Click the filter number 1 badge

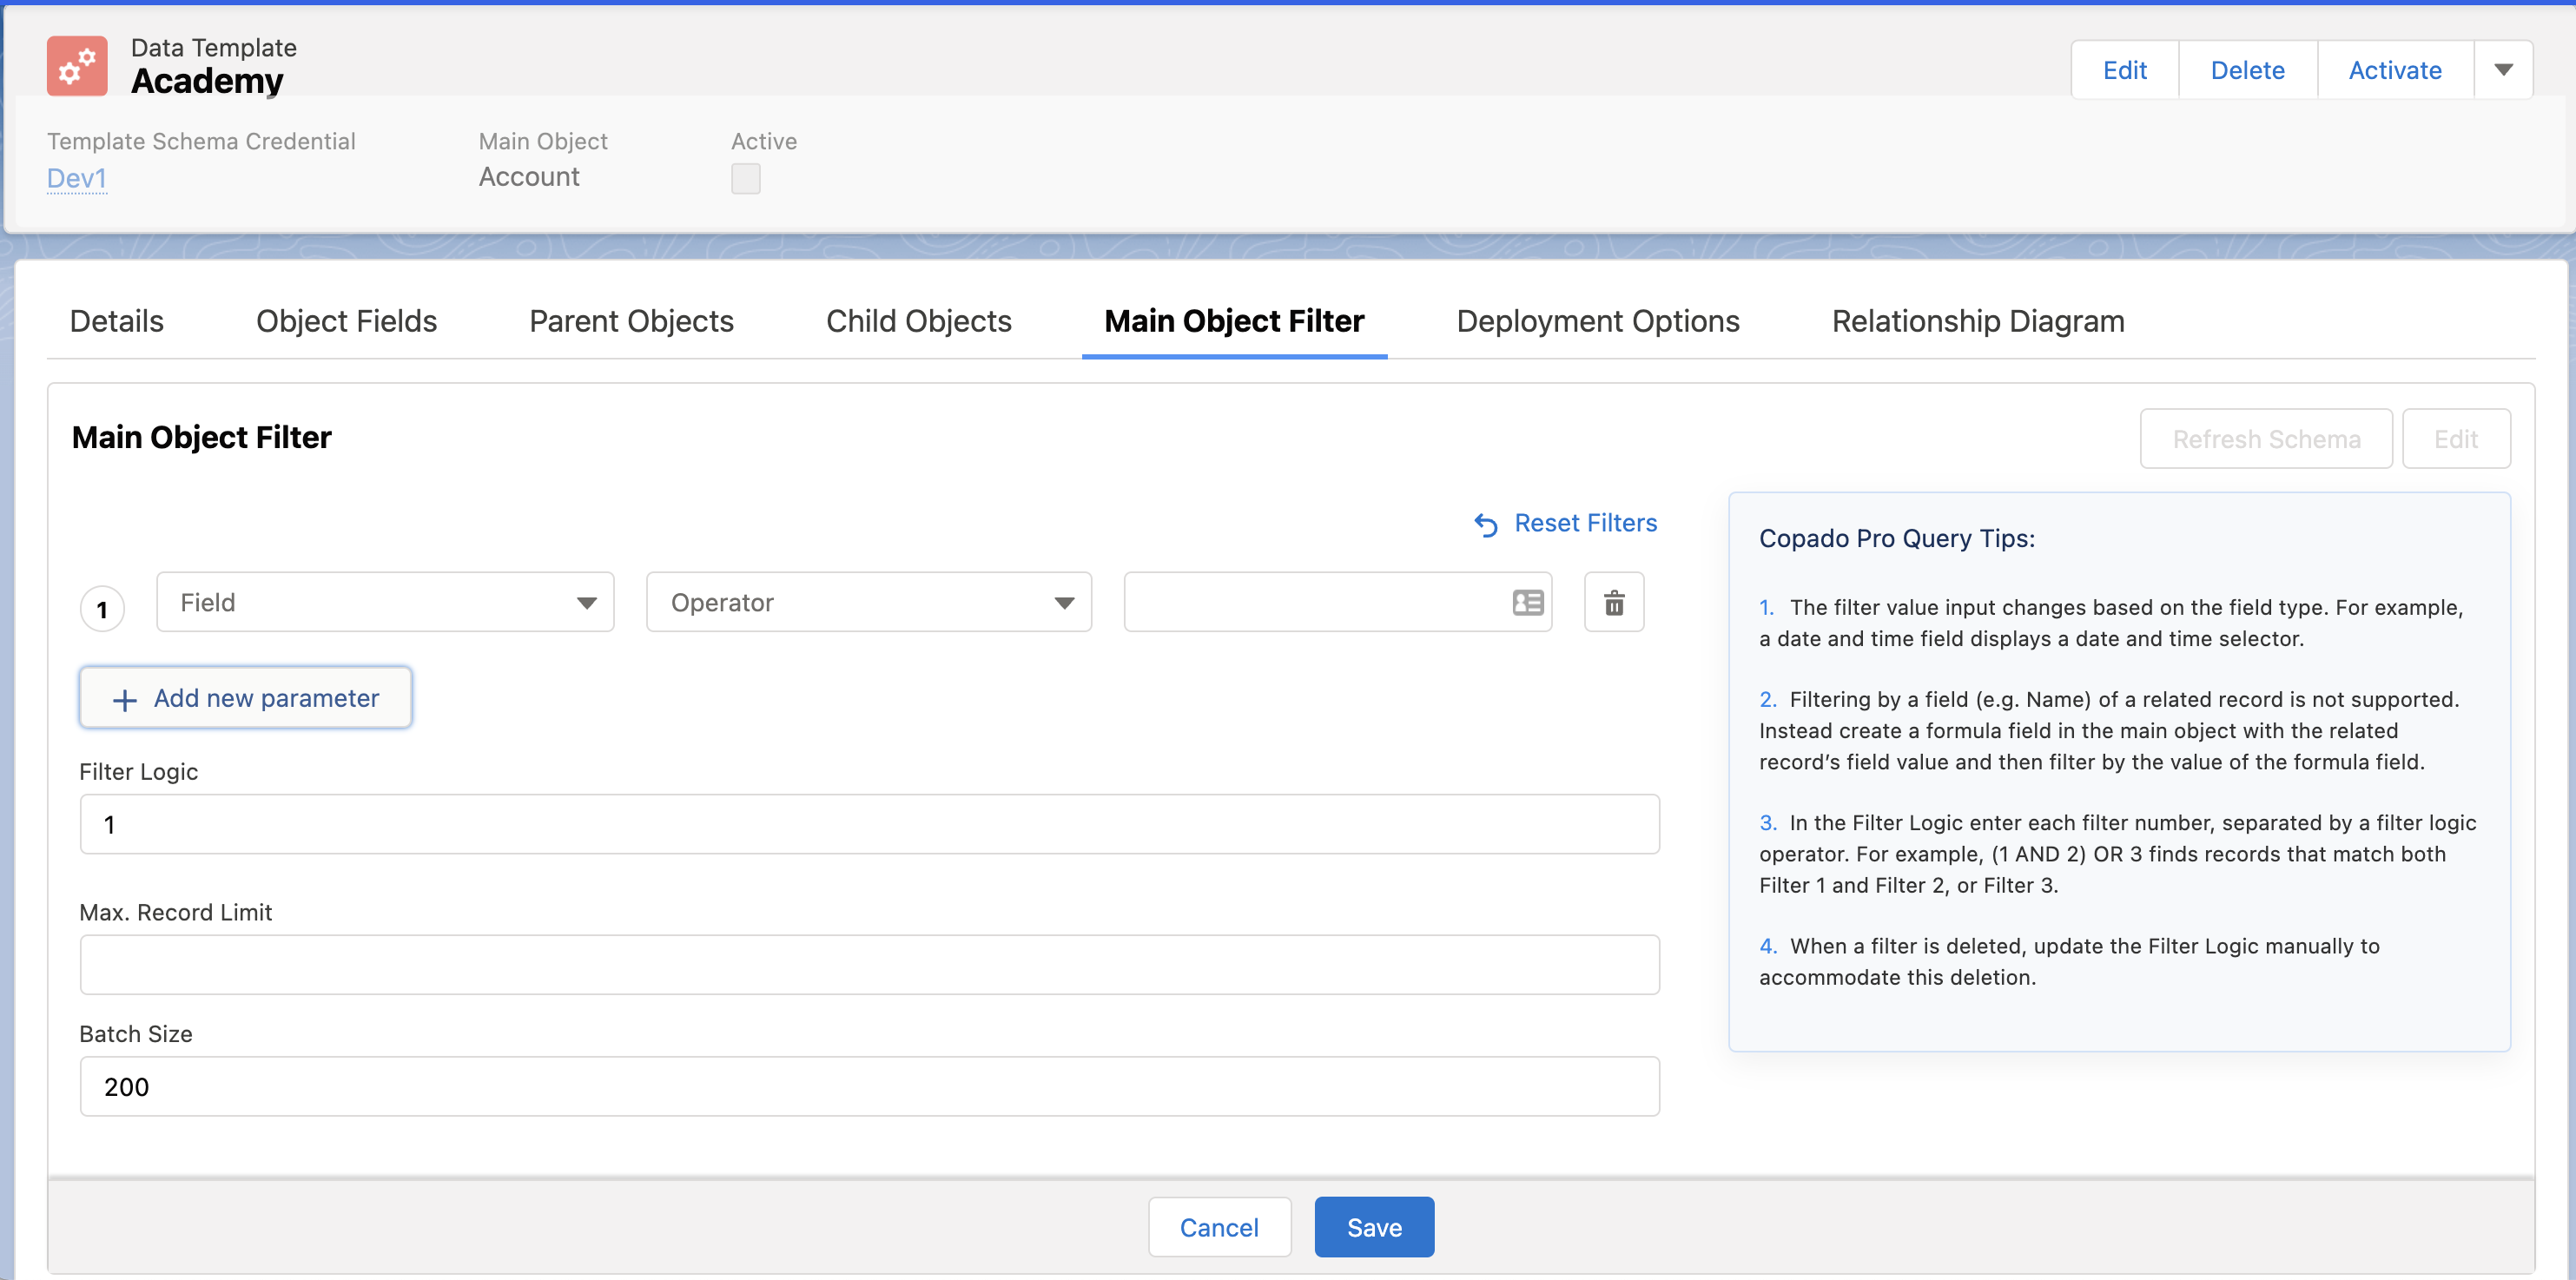tap(102, 609)
